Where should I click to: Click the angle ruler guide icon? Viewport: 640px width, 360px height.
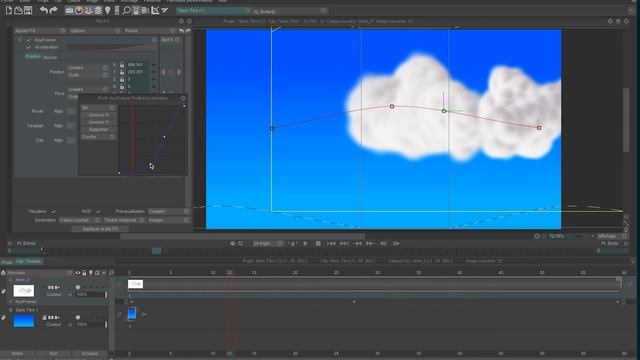coord(155,10)
